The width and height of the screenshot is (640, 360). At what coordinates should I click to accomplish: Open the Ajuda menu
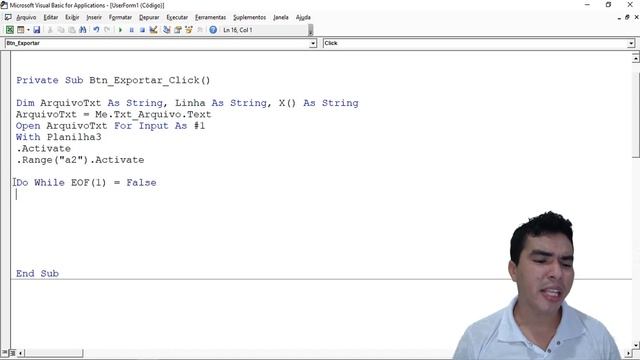click(303, 17)
